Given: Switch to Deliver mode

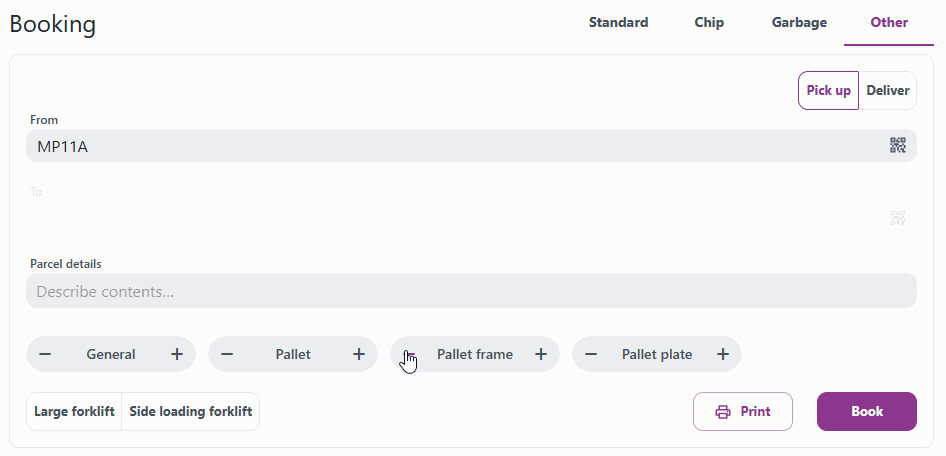Looking at the screenshot, I should point(887,90).
